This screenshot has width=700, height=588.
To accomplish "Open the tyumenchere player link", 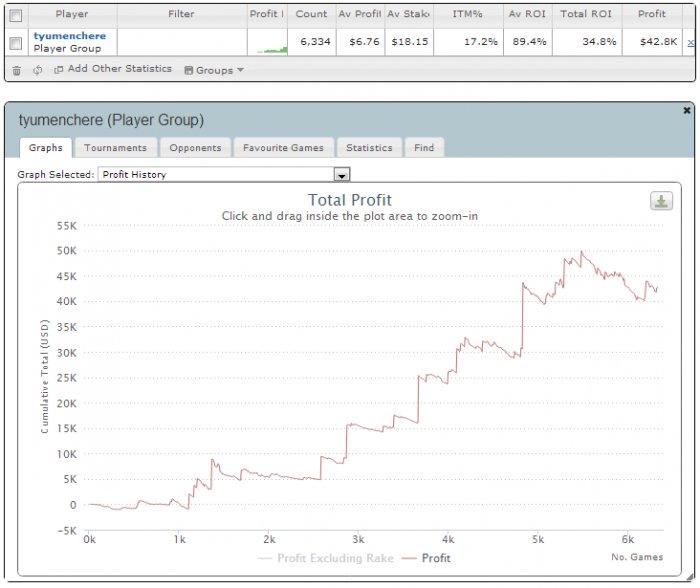I will coord(69,36).
